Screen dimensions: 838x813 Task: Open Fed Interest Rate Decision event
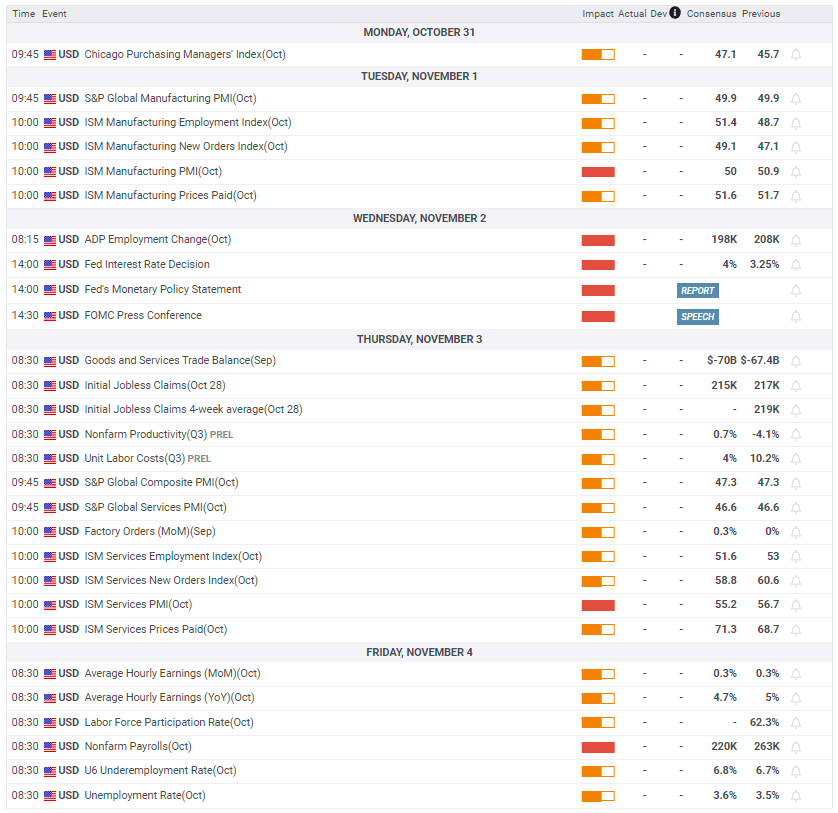147,264
